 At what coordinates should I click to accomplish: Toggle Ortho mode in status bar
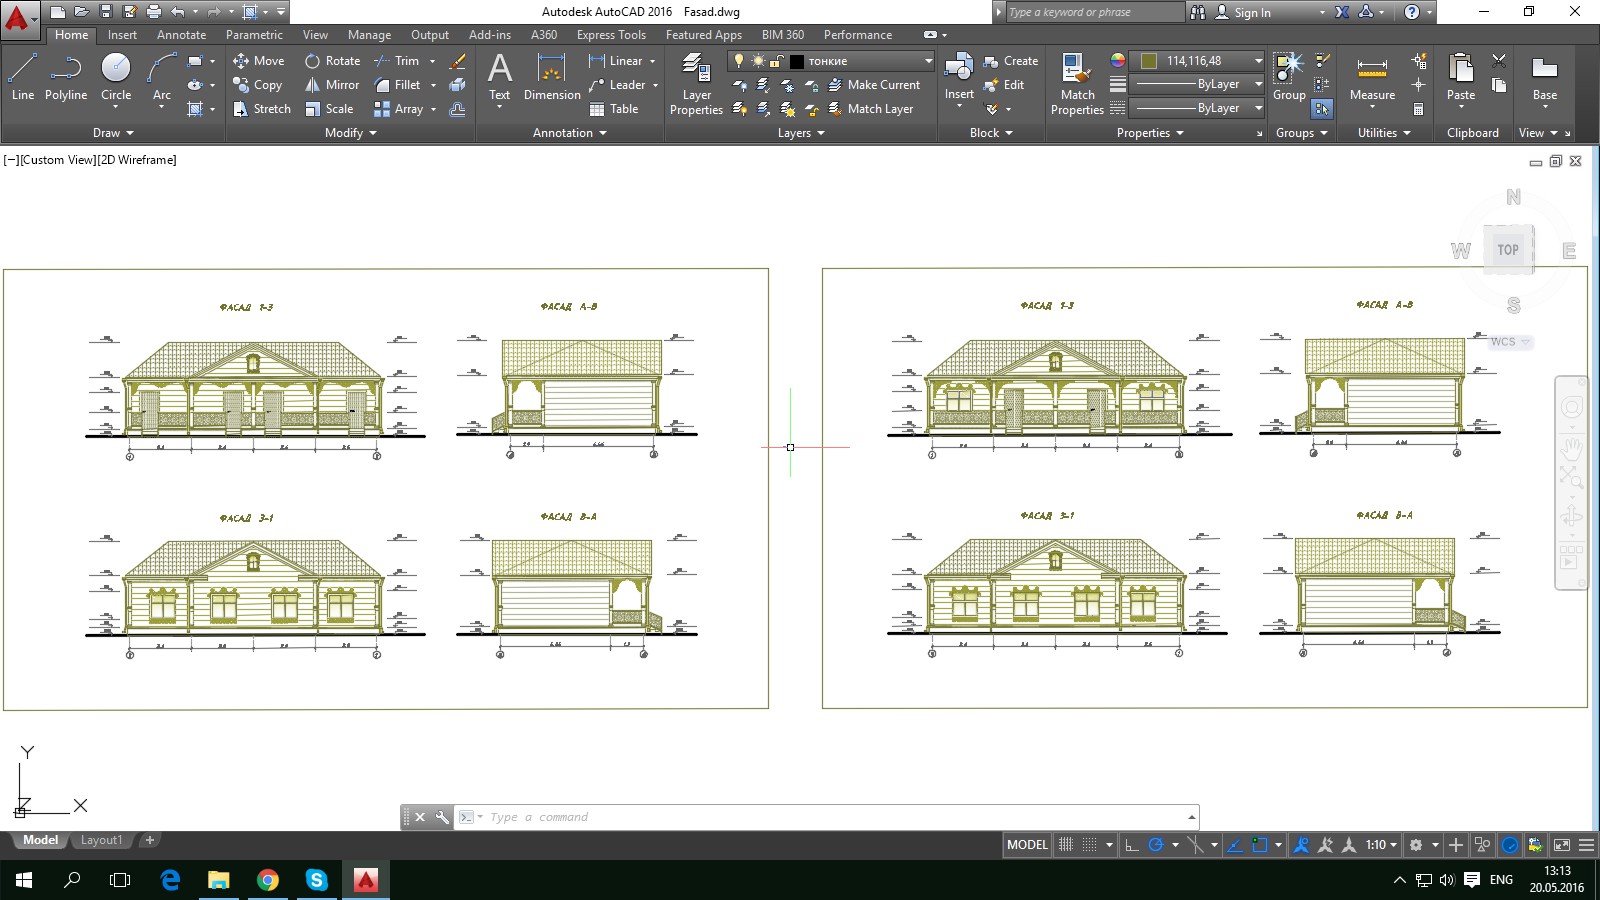click(1132, 845)
